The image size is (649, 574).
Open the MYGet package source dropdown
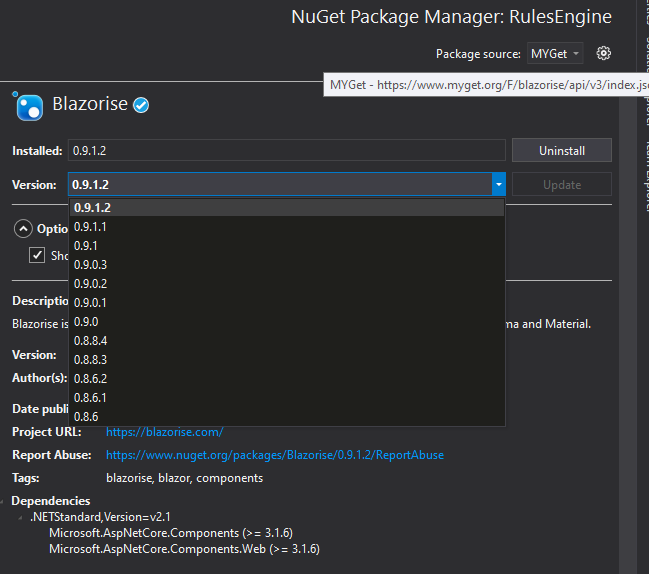(x=555, y=53)
